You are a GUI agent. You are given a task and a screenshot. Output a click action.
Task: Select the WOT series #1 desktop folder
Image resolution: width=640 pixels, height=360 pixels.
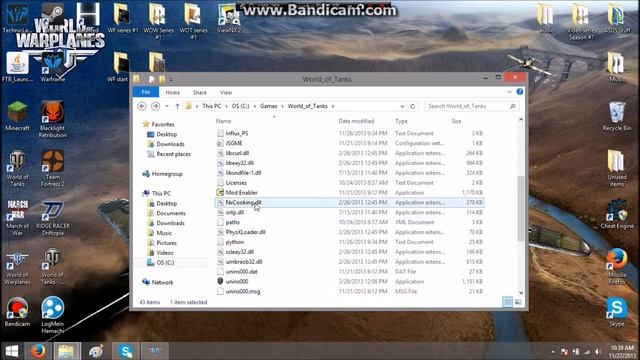(193, 21)
